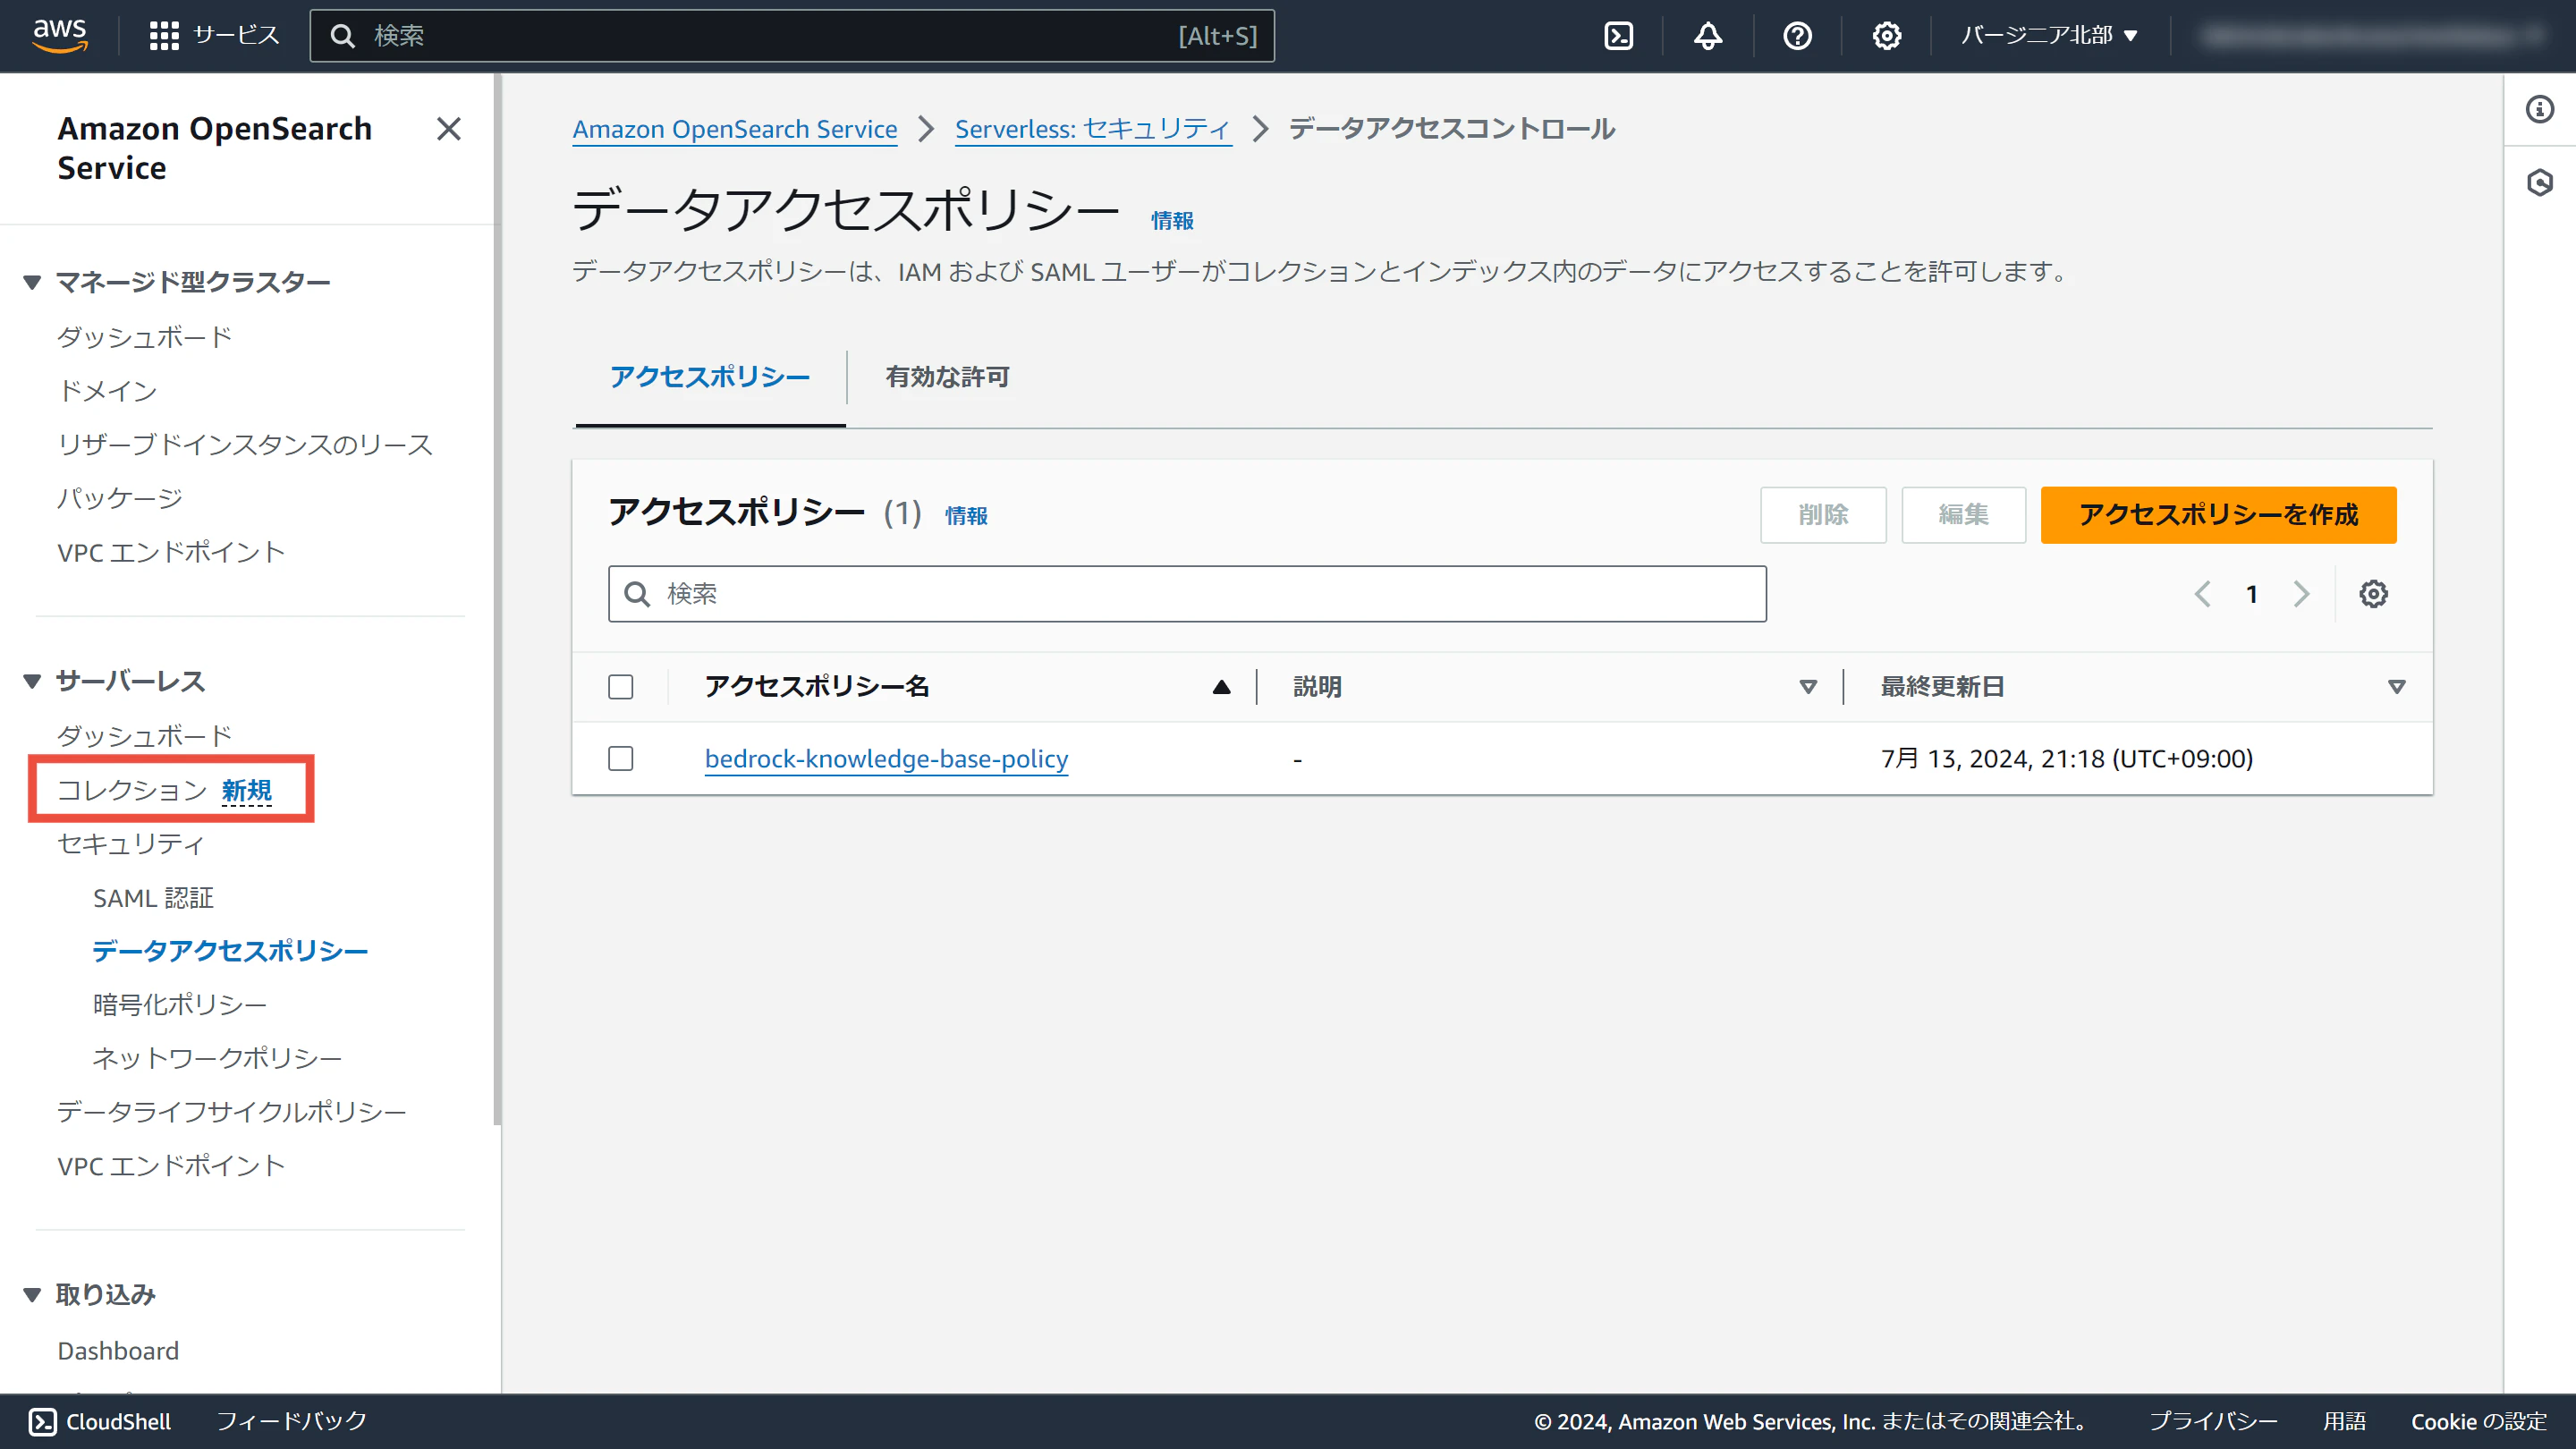Open 用語 in the footer
The image size is (2576, 1449).
(x=2344, y=1421)
